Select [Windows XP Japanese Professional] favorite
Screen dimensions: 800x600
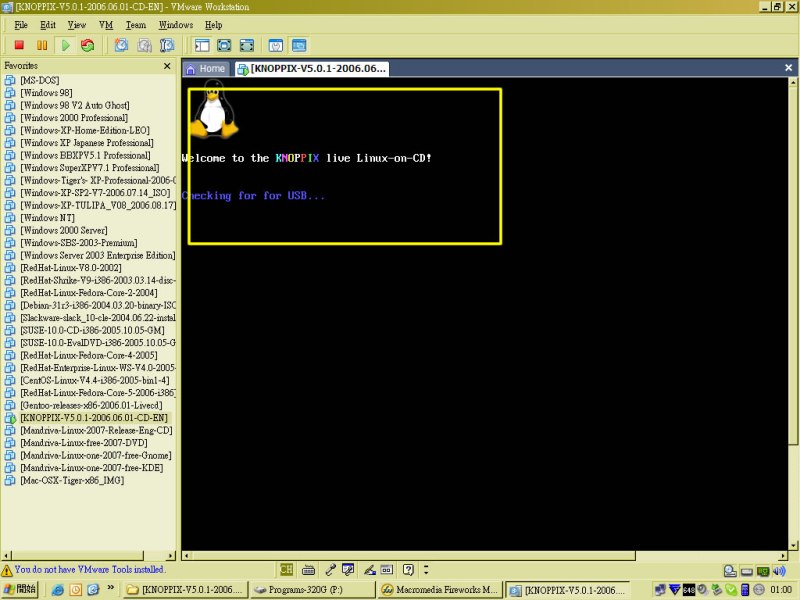click(x=87, y=142)
